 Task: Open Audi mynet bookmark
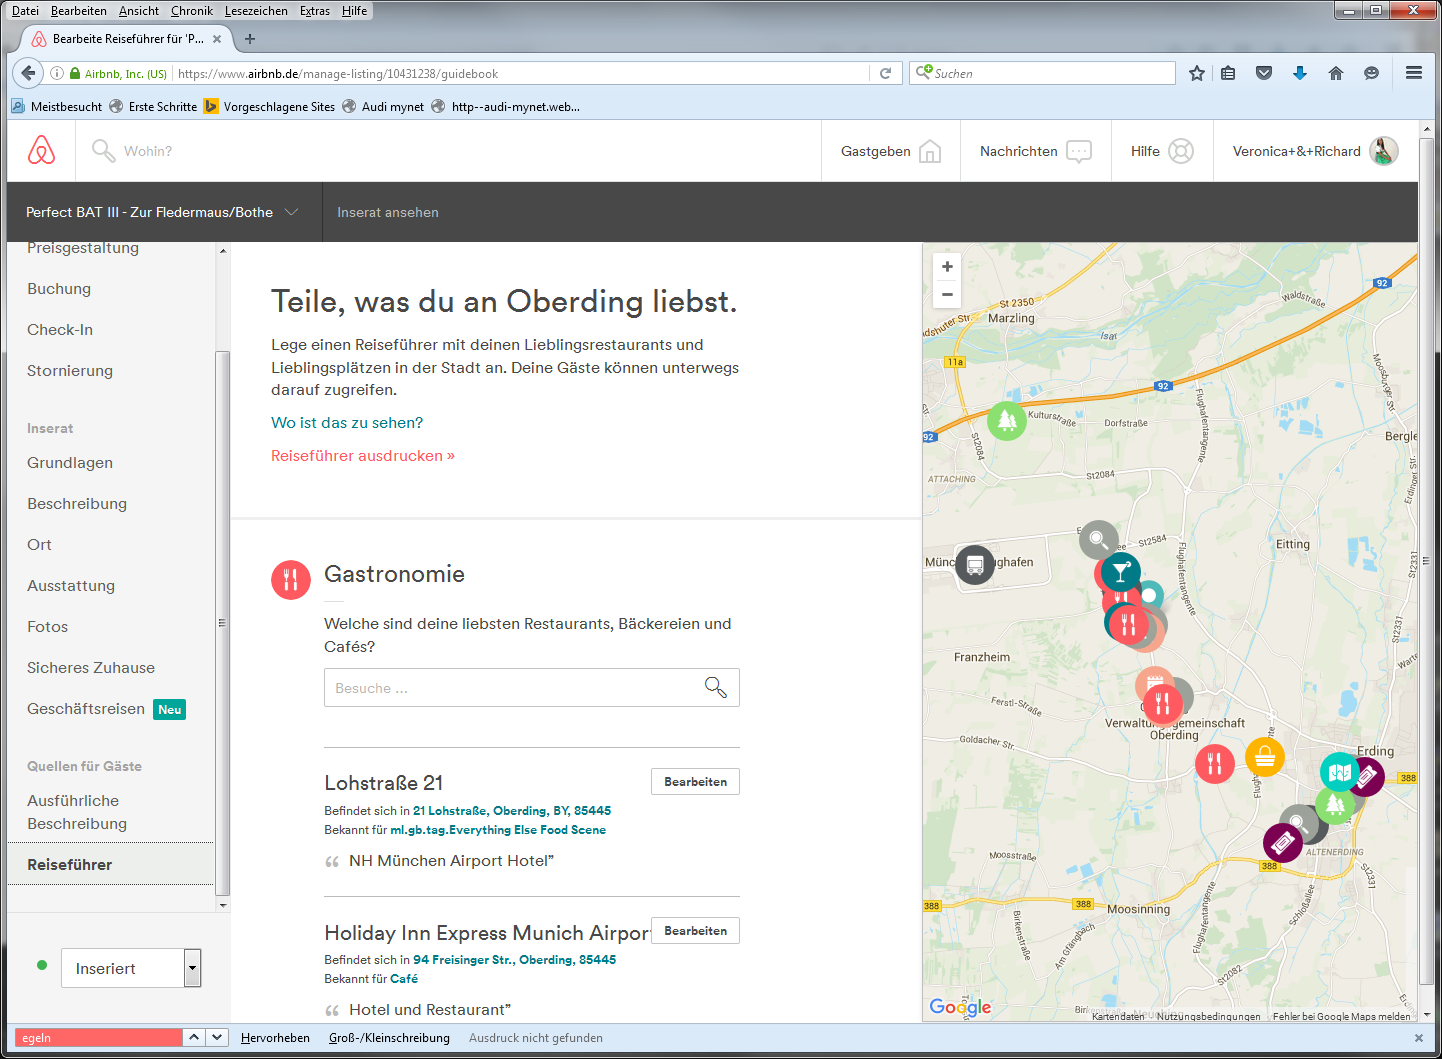pyautogui.click(x=383, y=106)
